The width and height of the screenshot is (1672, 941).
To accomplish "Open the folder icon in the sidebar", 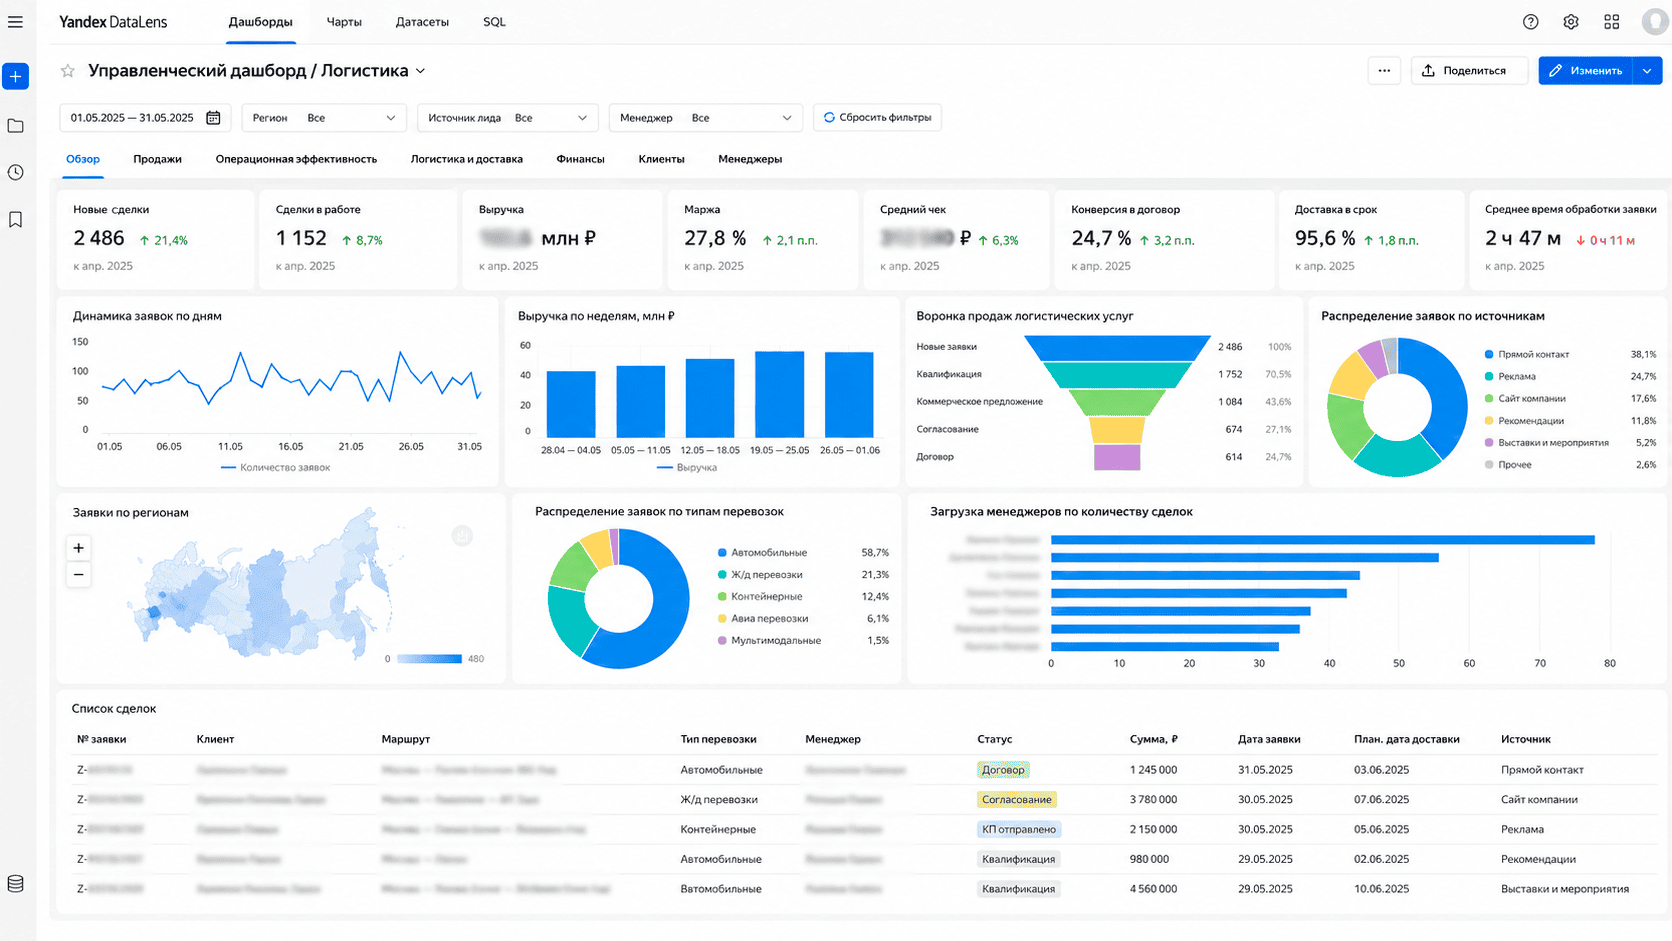I will 16,126.
